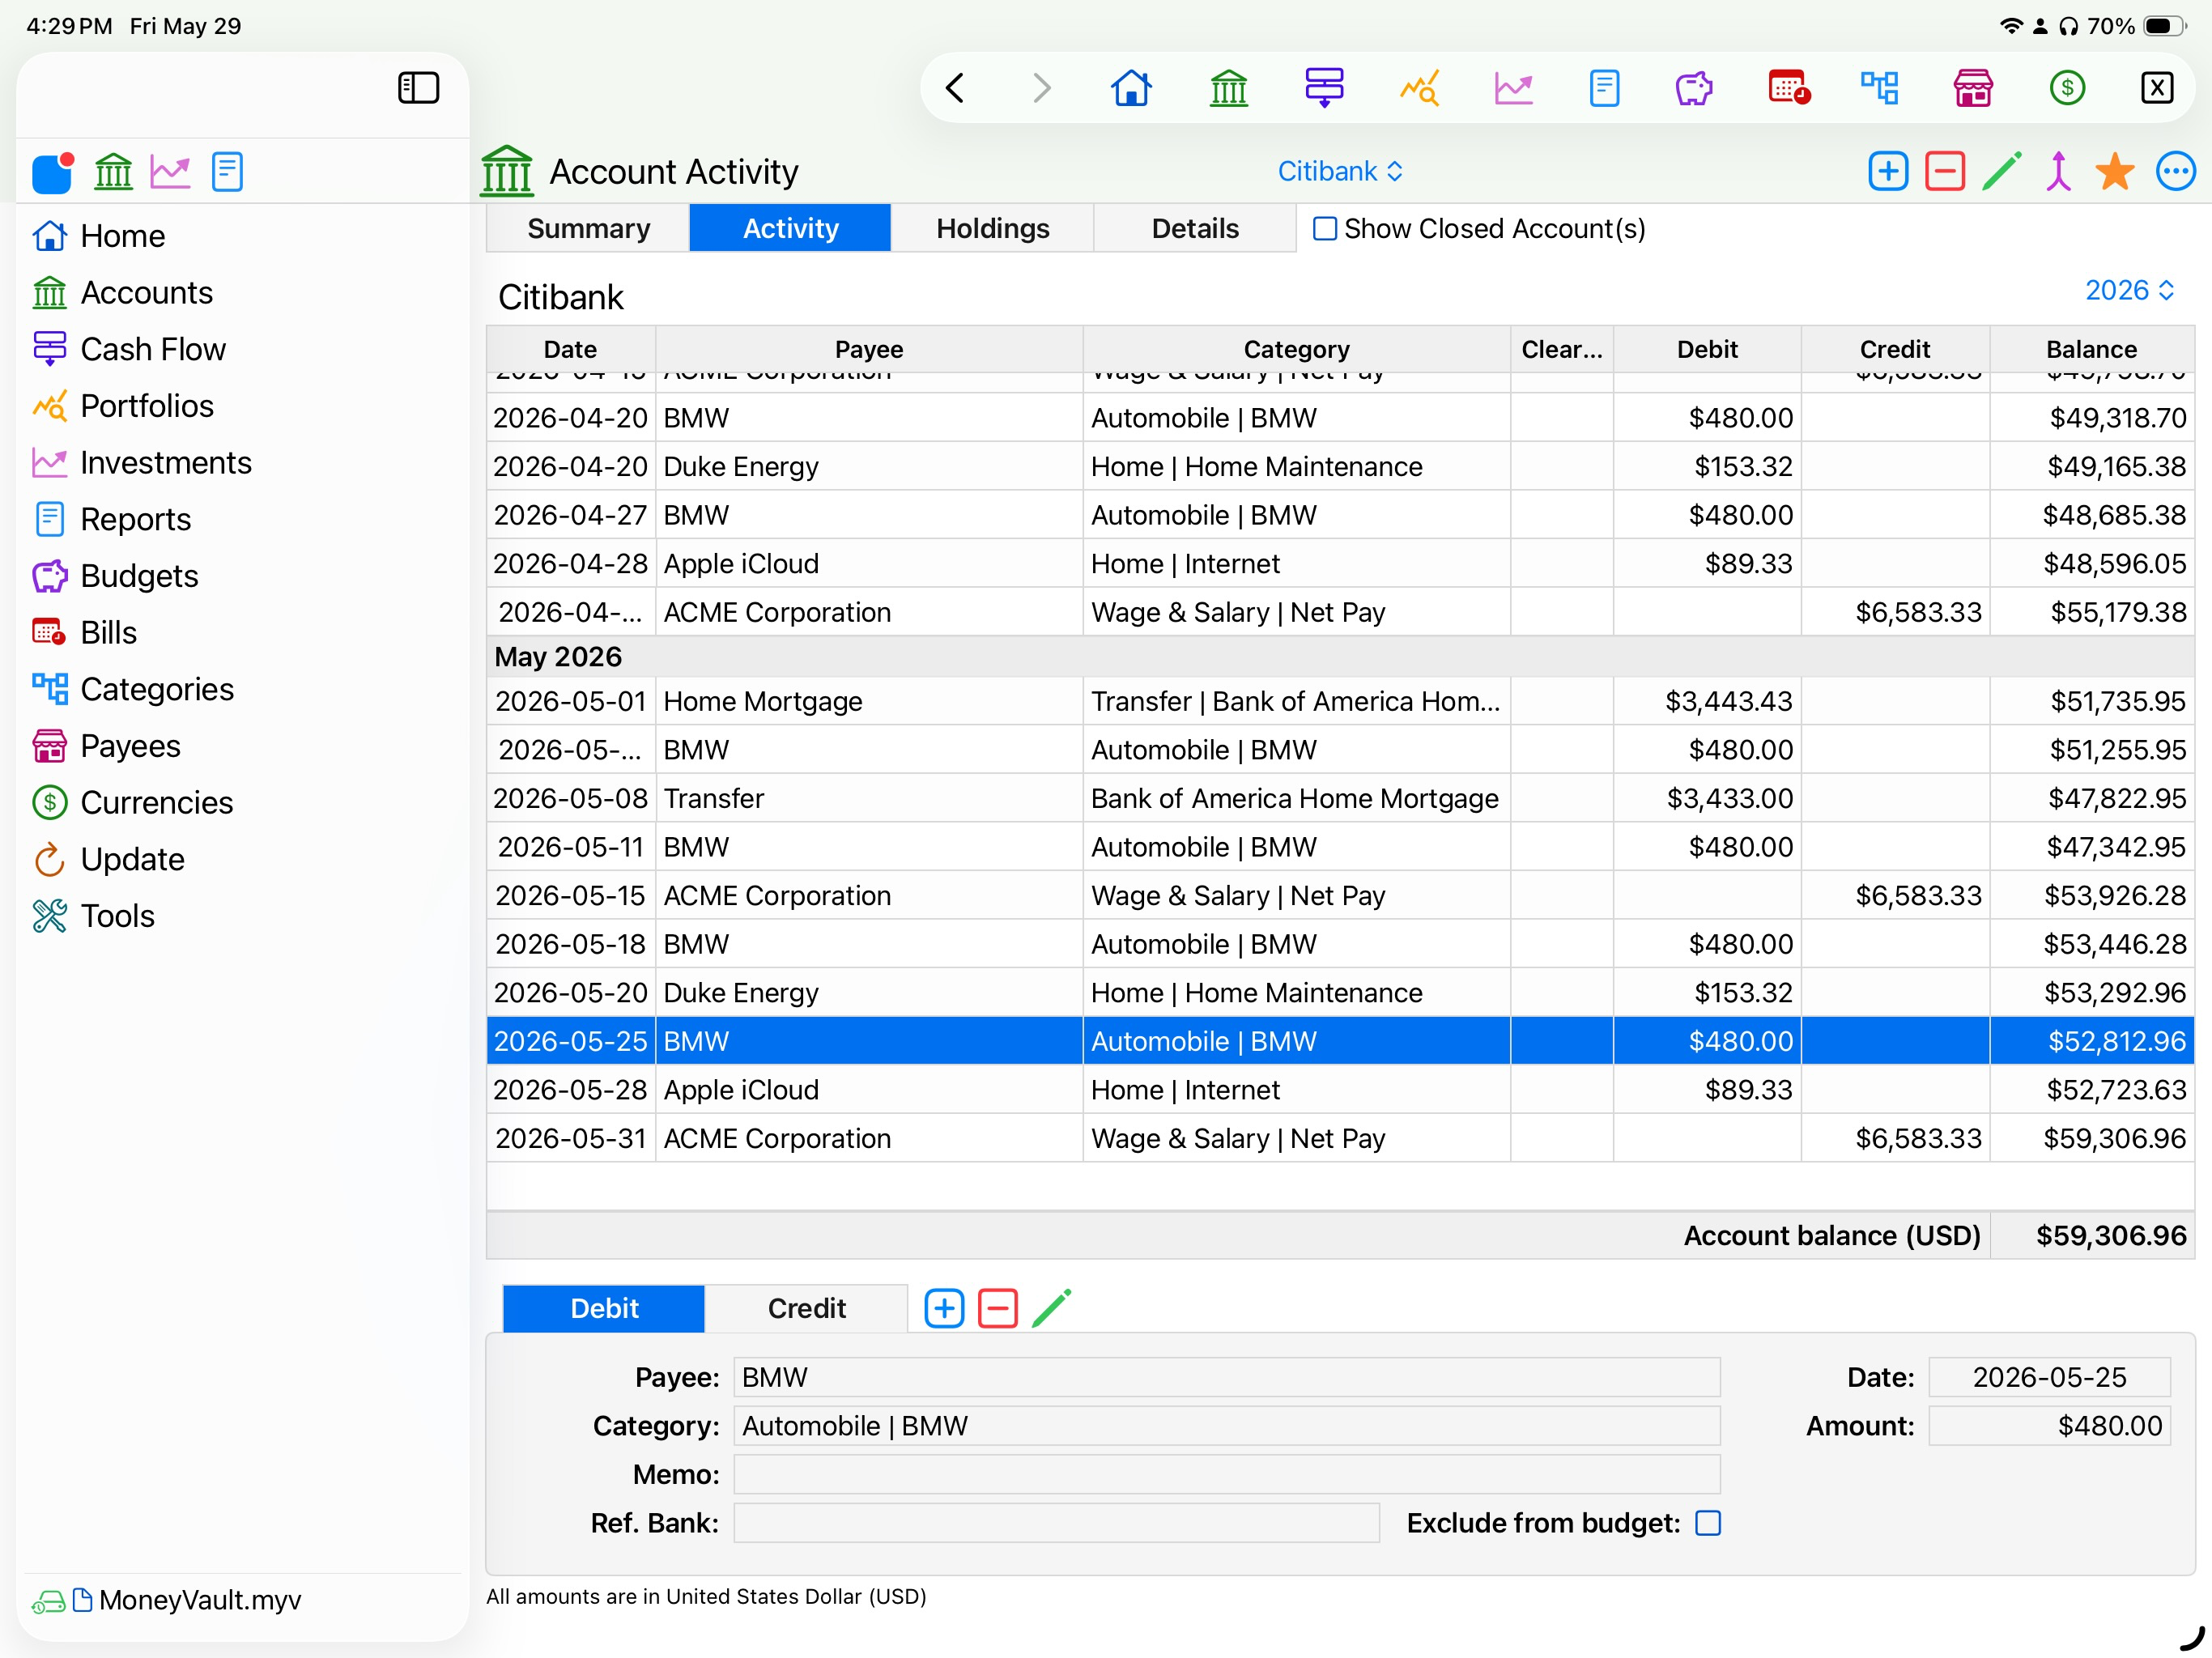Viewport: 2212px width, 1658px height.
Task: Open Cash Flow icon in top toolbar
Action: click(x=1324, y=88)
